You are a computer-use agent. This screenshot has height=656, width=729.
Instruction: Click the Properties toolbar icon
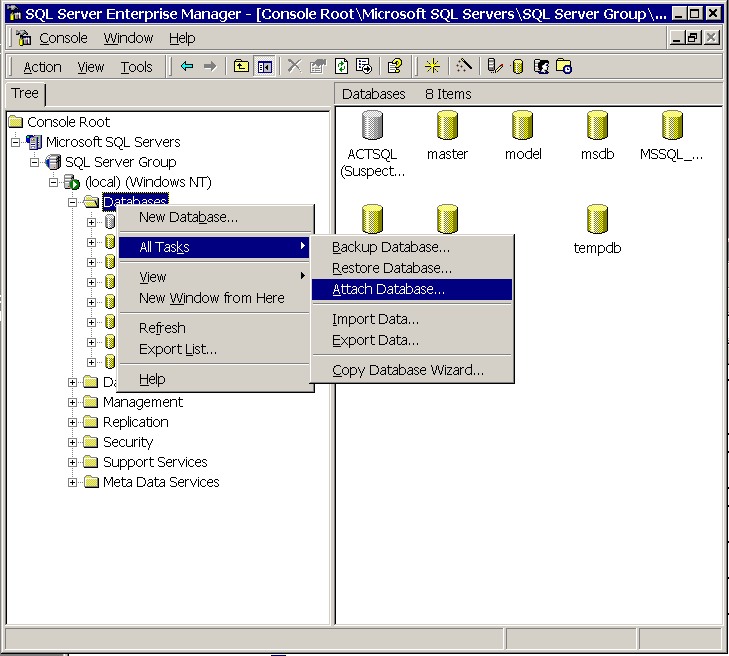(318, 66)
